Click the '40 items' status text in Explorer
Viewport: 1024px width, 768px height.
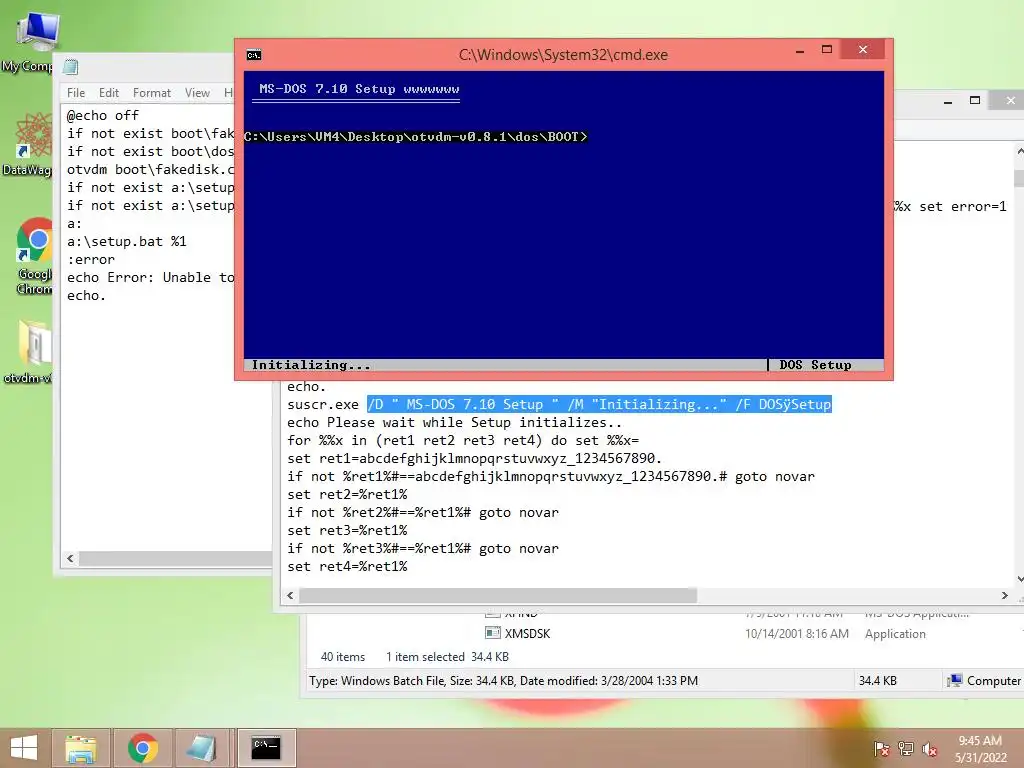click(x=343, y=657)
